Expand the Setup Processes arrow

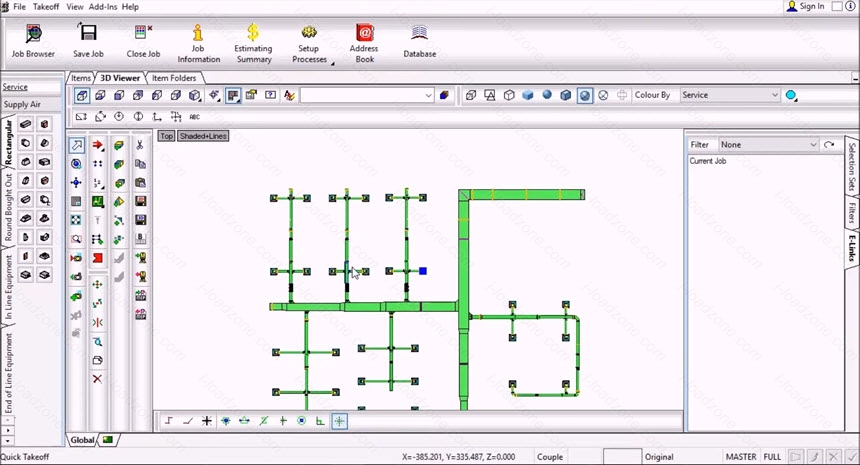[x=332, y=64]
